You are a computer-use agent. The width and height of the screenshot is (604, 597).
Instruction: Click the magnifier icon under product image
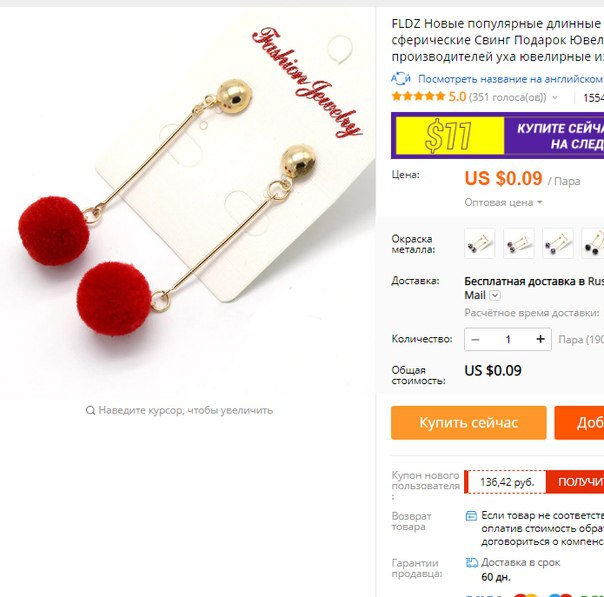pos(90,411)
